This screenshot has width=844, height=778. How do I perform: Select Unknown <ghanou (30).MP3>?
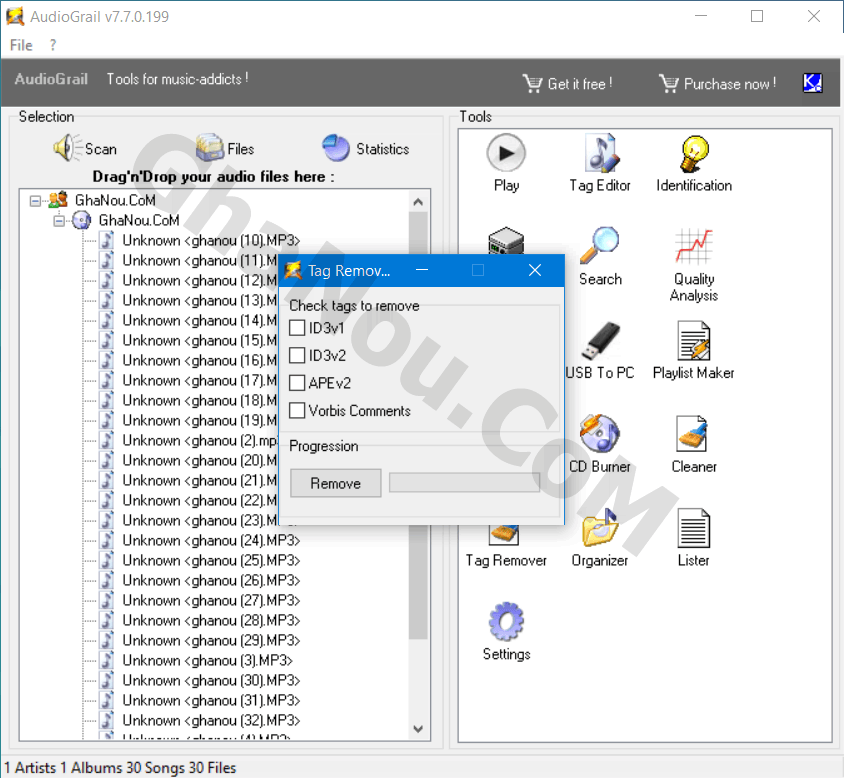pos(211,679)
